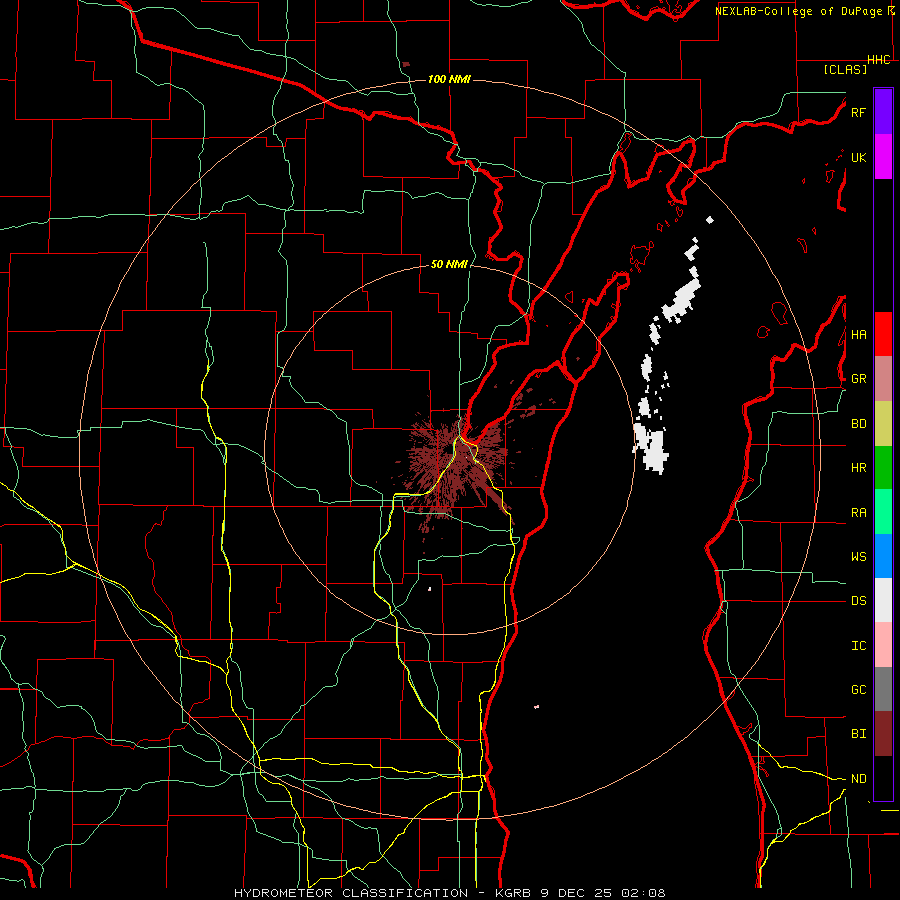Select the yellow BD legend swatch
The width and height of the screenshot is (900, 900).
pos(883,423)
